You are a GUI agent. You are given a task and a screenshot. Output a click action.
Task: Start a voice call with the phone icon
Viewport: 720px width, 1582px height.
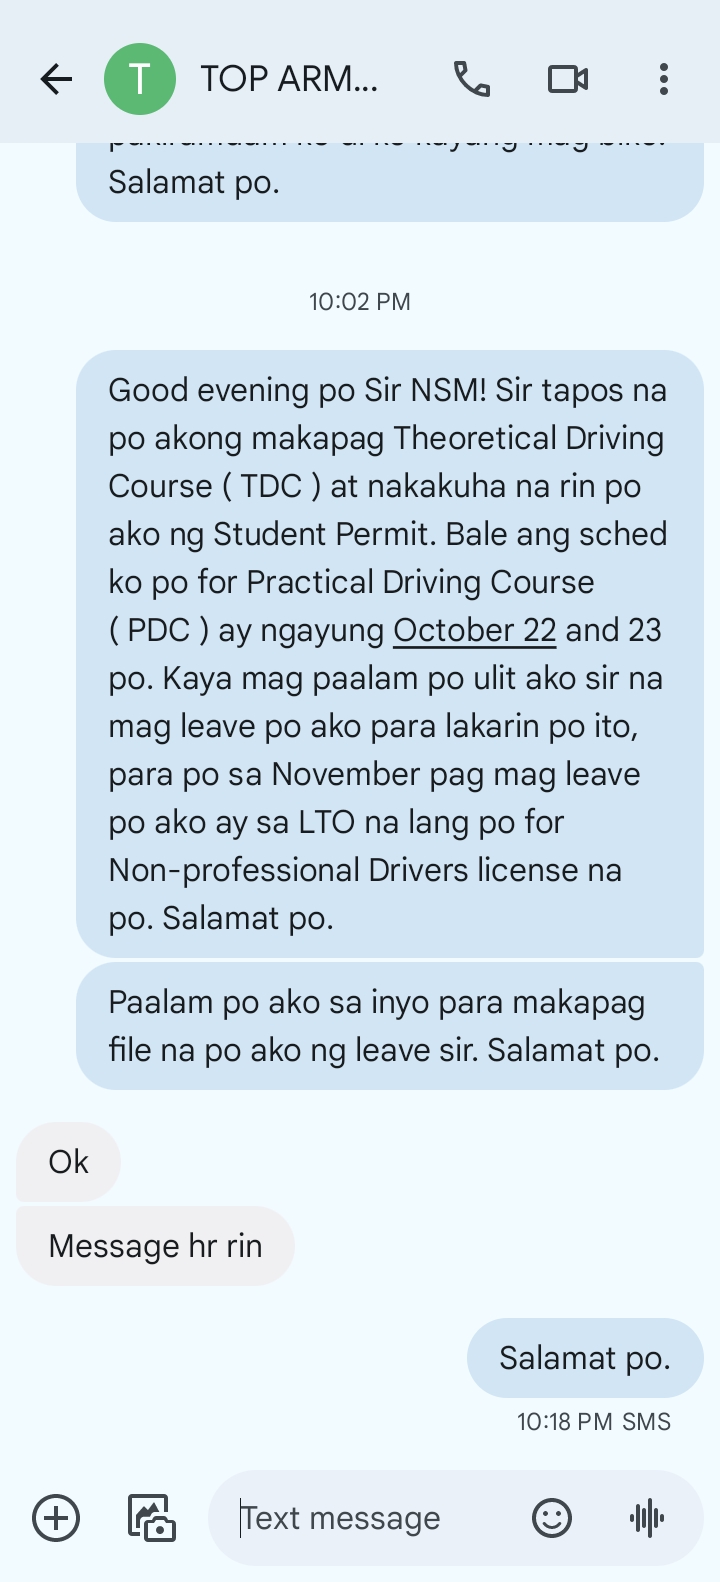472,79
